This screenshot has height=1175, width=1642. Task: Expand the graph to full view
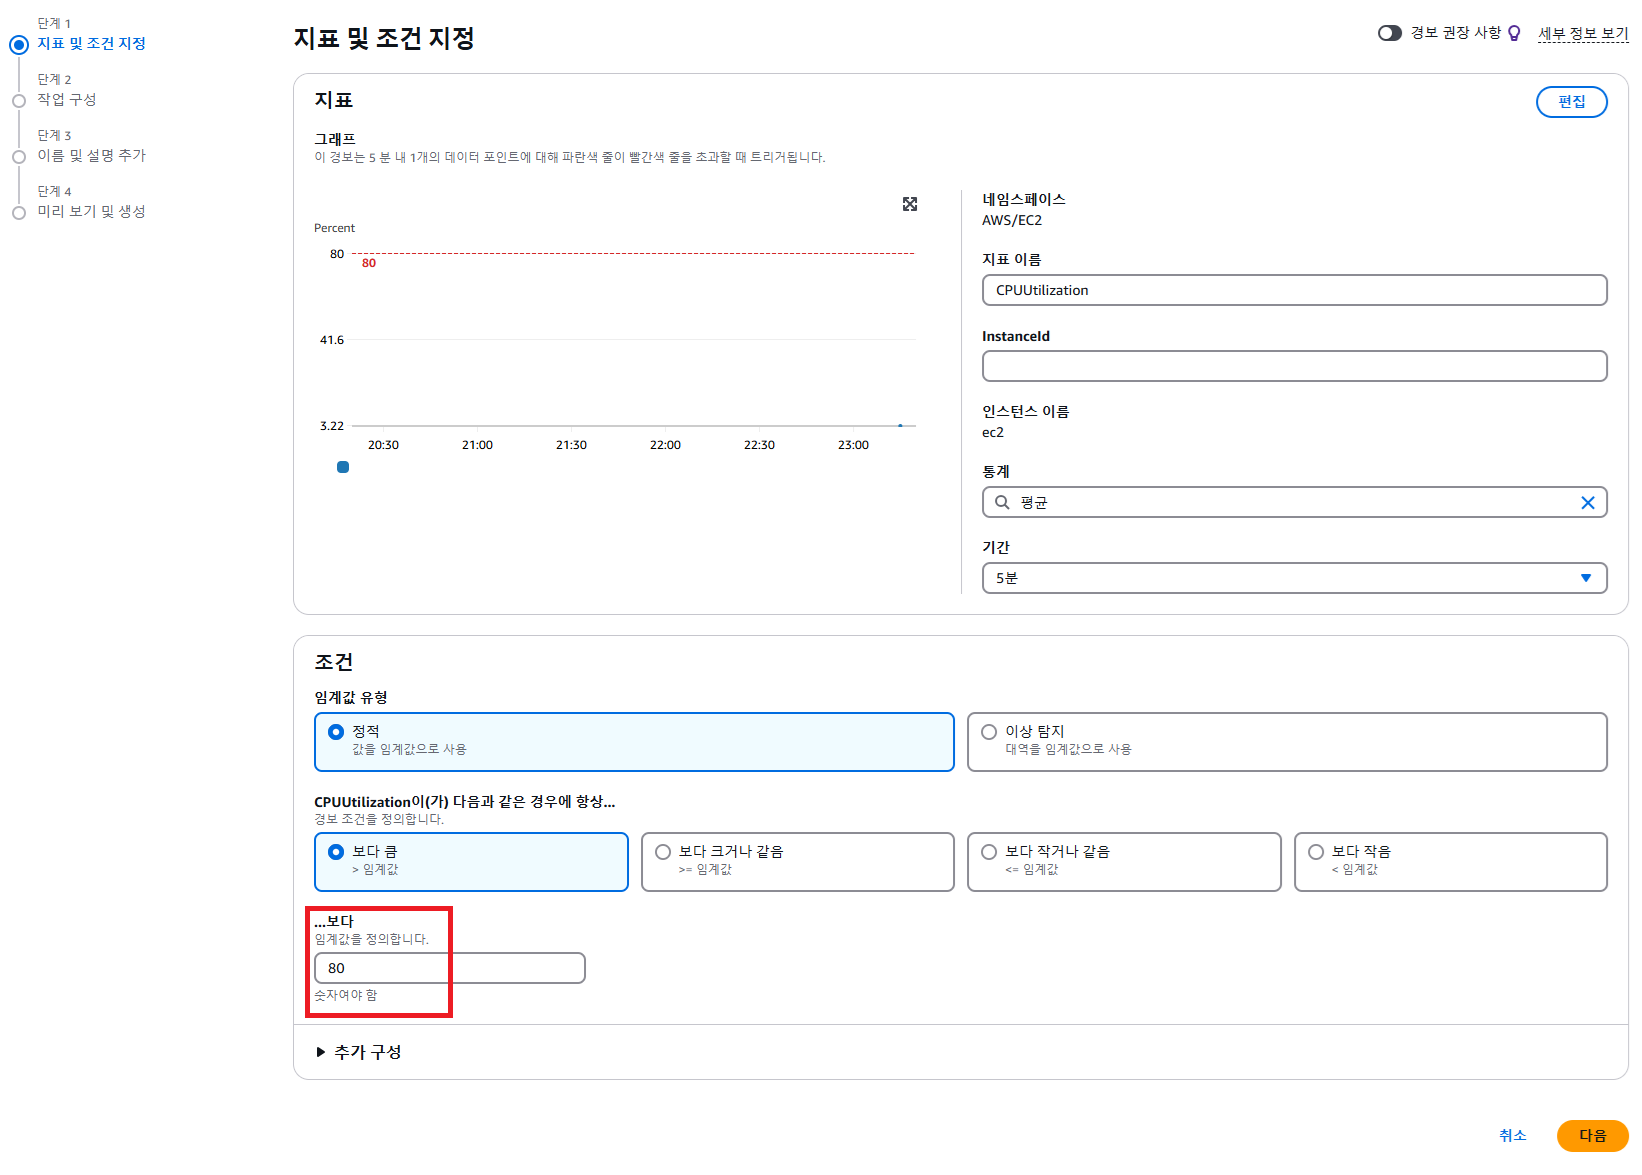click(x=910, y=204)
